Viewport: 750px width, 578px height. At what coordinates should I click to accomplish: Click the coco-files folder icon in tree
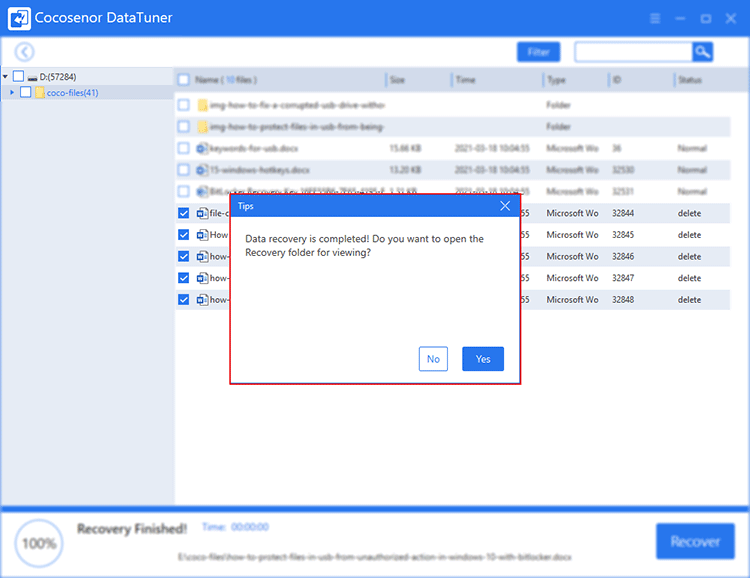pyautogui.click(x=40, y=92)
